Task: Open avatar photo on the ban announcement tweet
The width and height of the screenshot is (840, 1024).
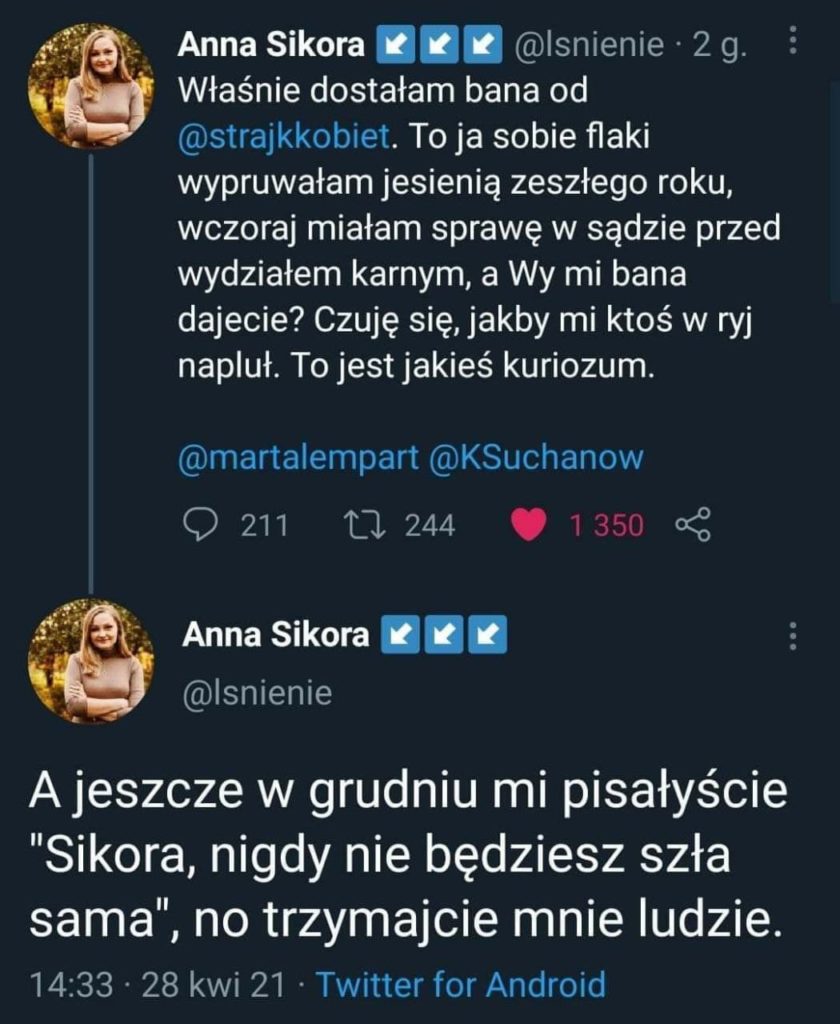Action: coord(91,86)
